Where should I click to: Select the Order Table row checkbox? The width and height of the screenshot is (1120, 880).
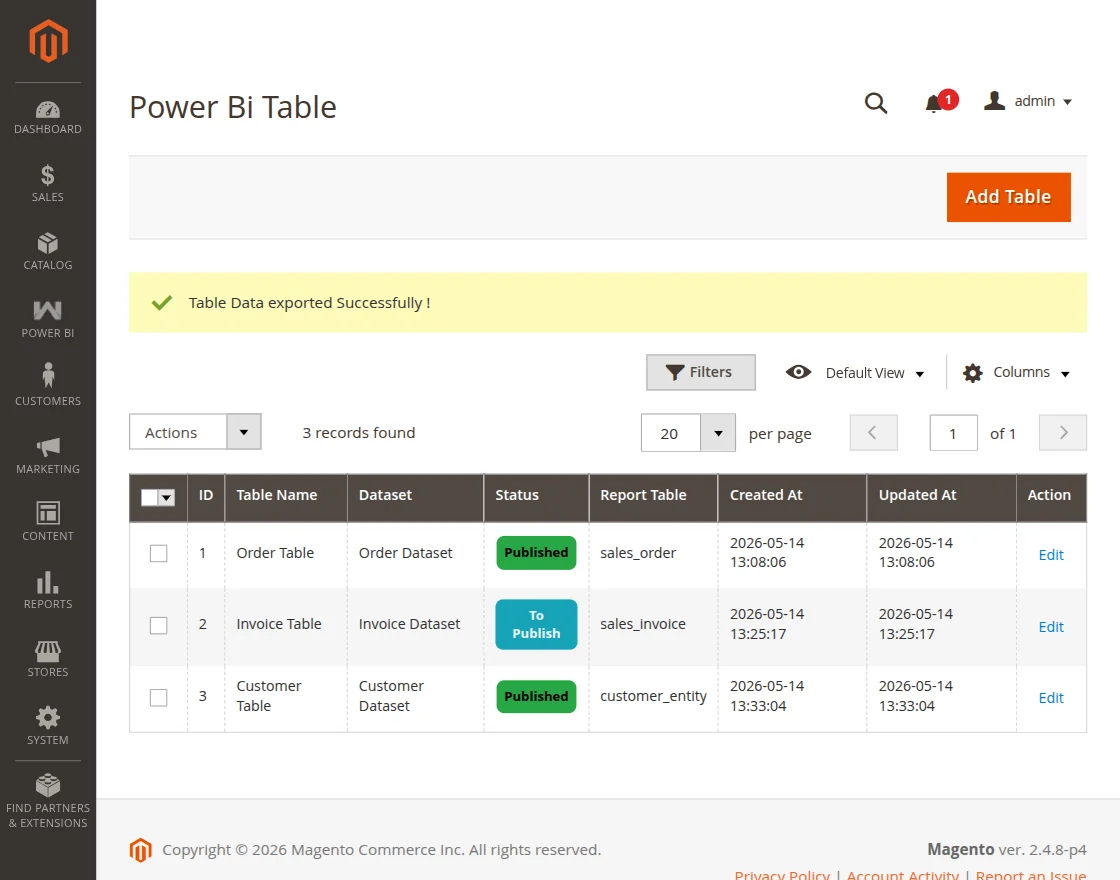159,554
